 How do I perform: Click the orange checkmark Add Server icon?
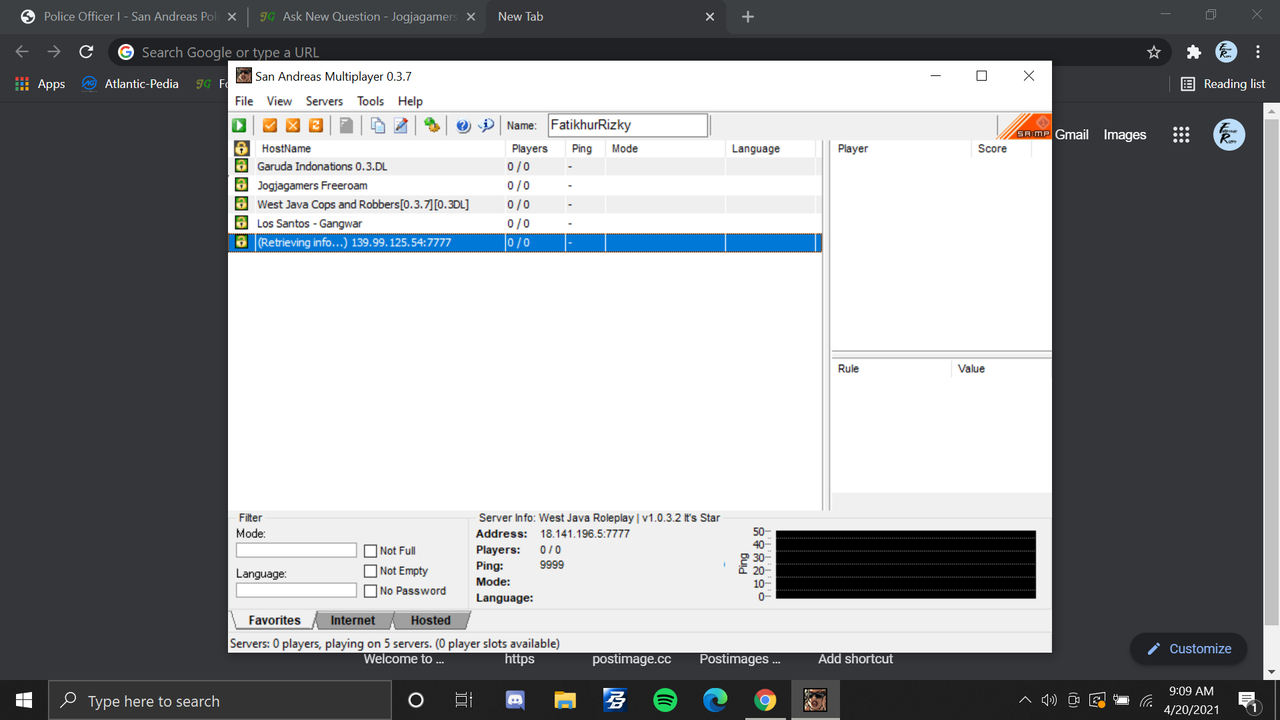270,125
